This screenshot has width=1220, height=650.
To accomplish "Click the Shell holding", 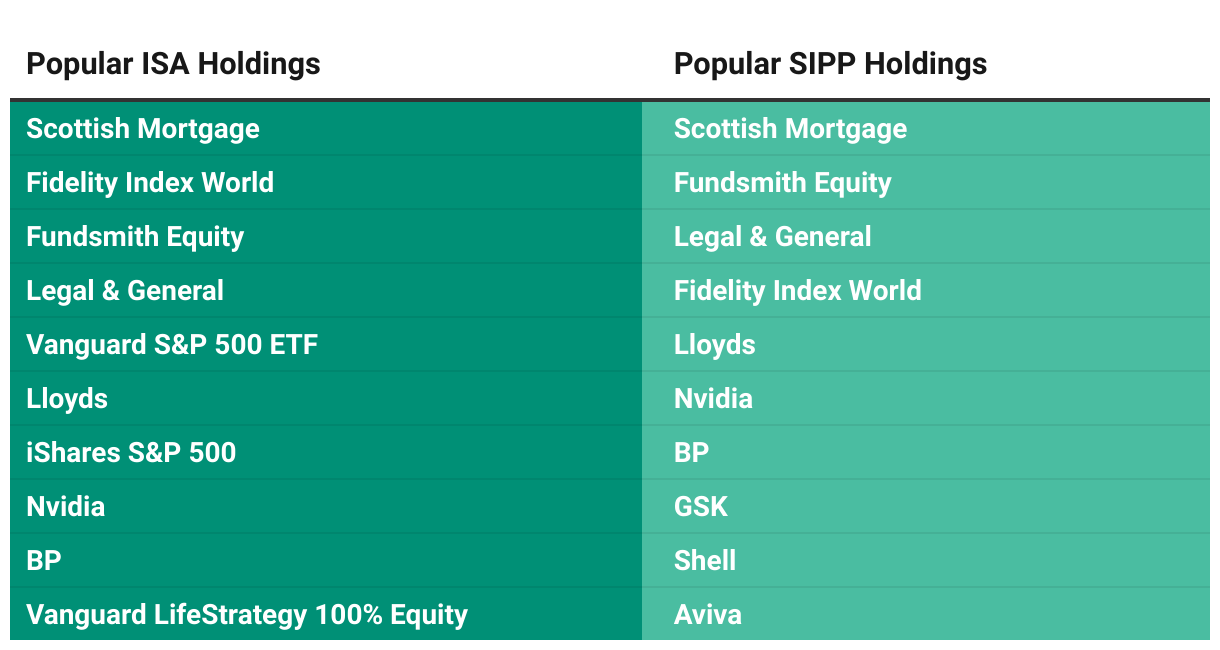I will pos(705,561).
